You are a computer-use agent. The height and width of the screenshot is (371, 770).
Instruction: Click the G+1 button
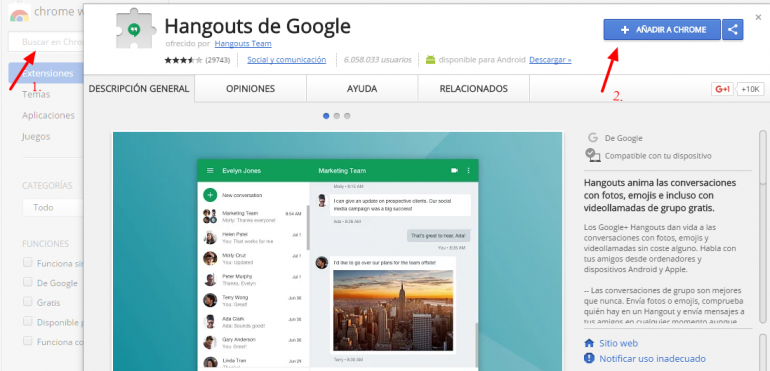pyautogui.click(x=723, y=89)
